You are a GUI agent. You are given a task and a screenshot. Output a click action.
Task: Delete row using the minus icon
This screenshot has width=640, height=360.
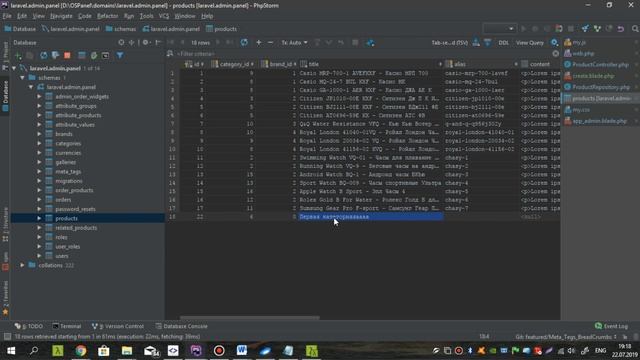[270, 42]
